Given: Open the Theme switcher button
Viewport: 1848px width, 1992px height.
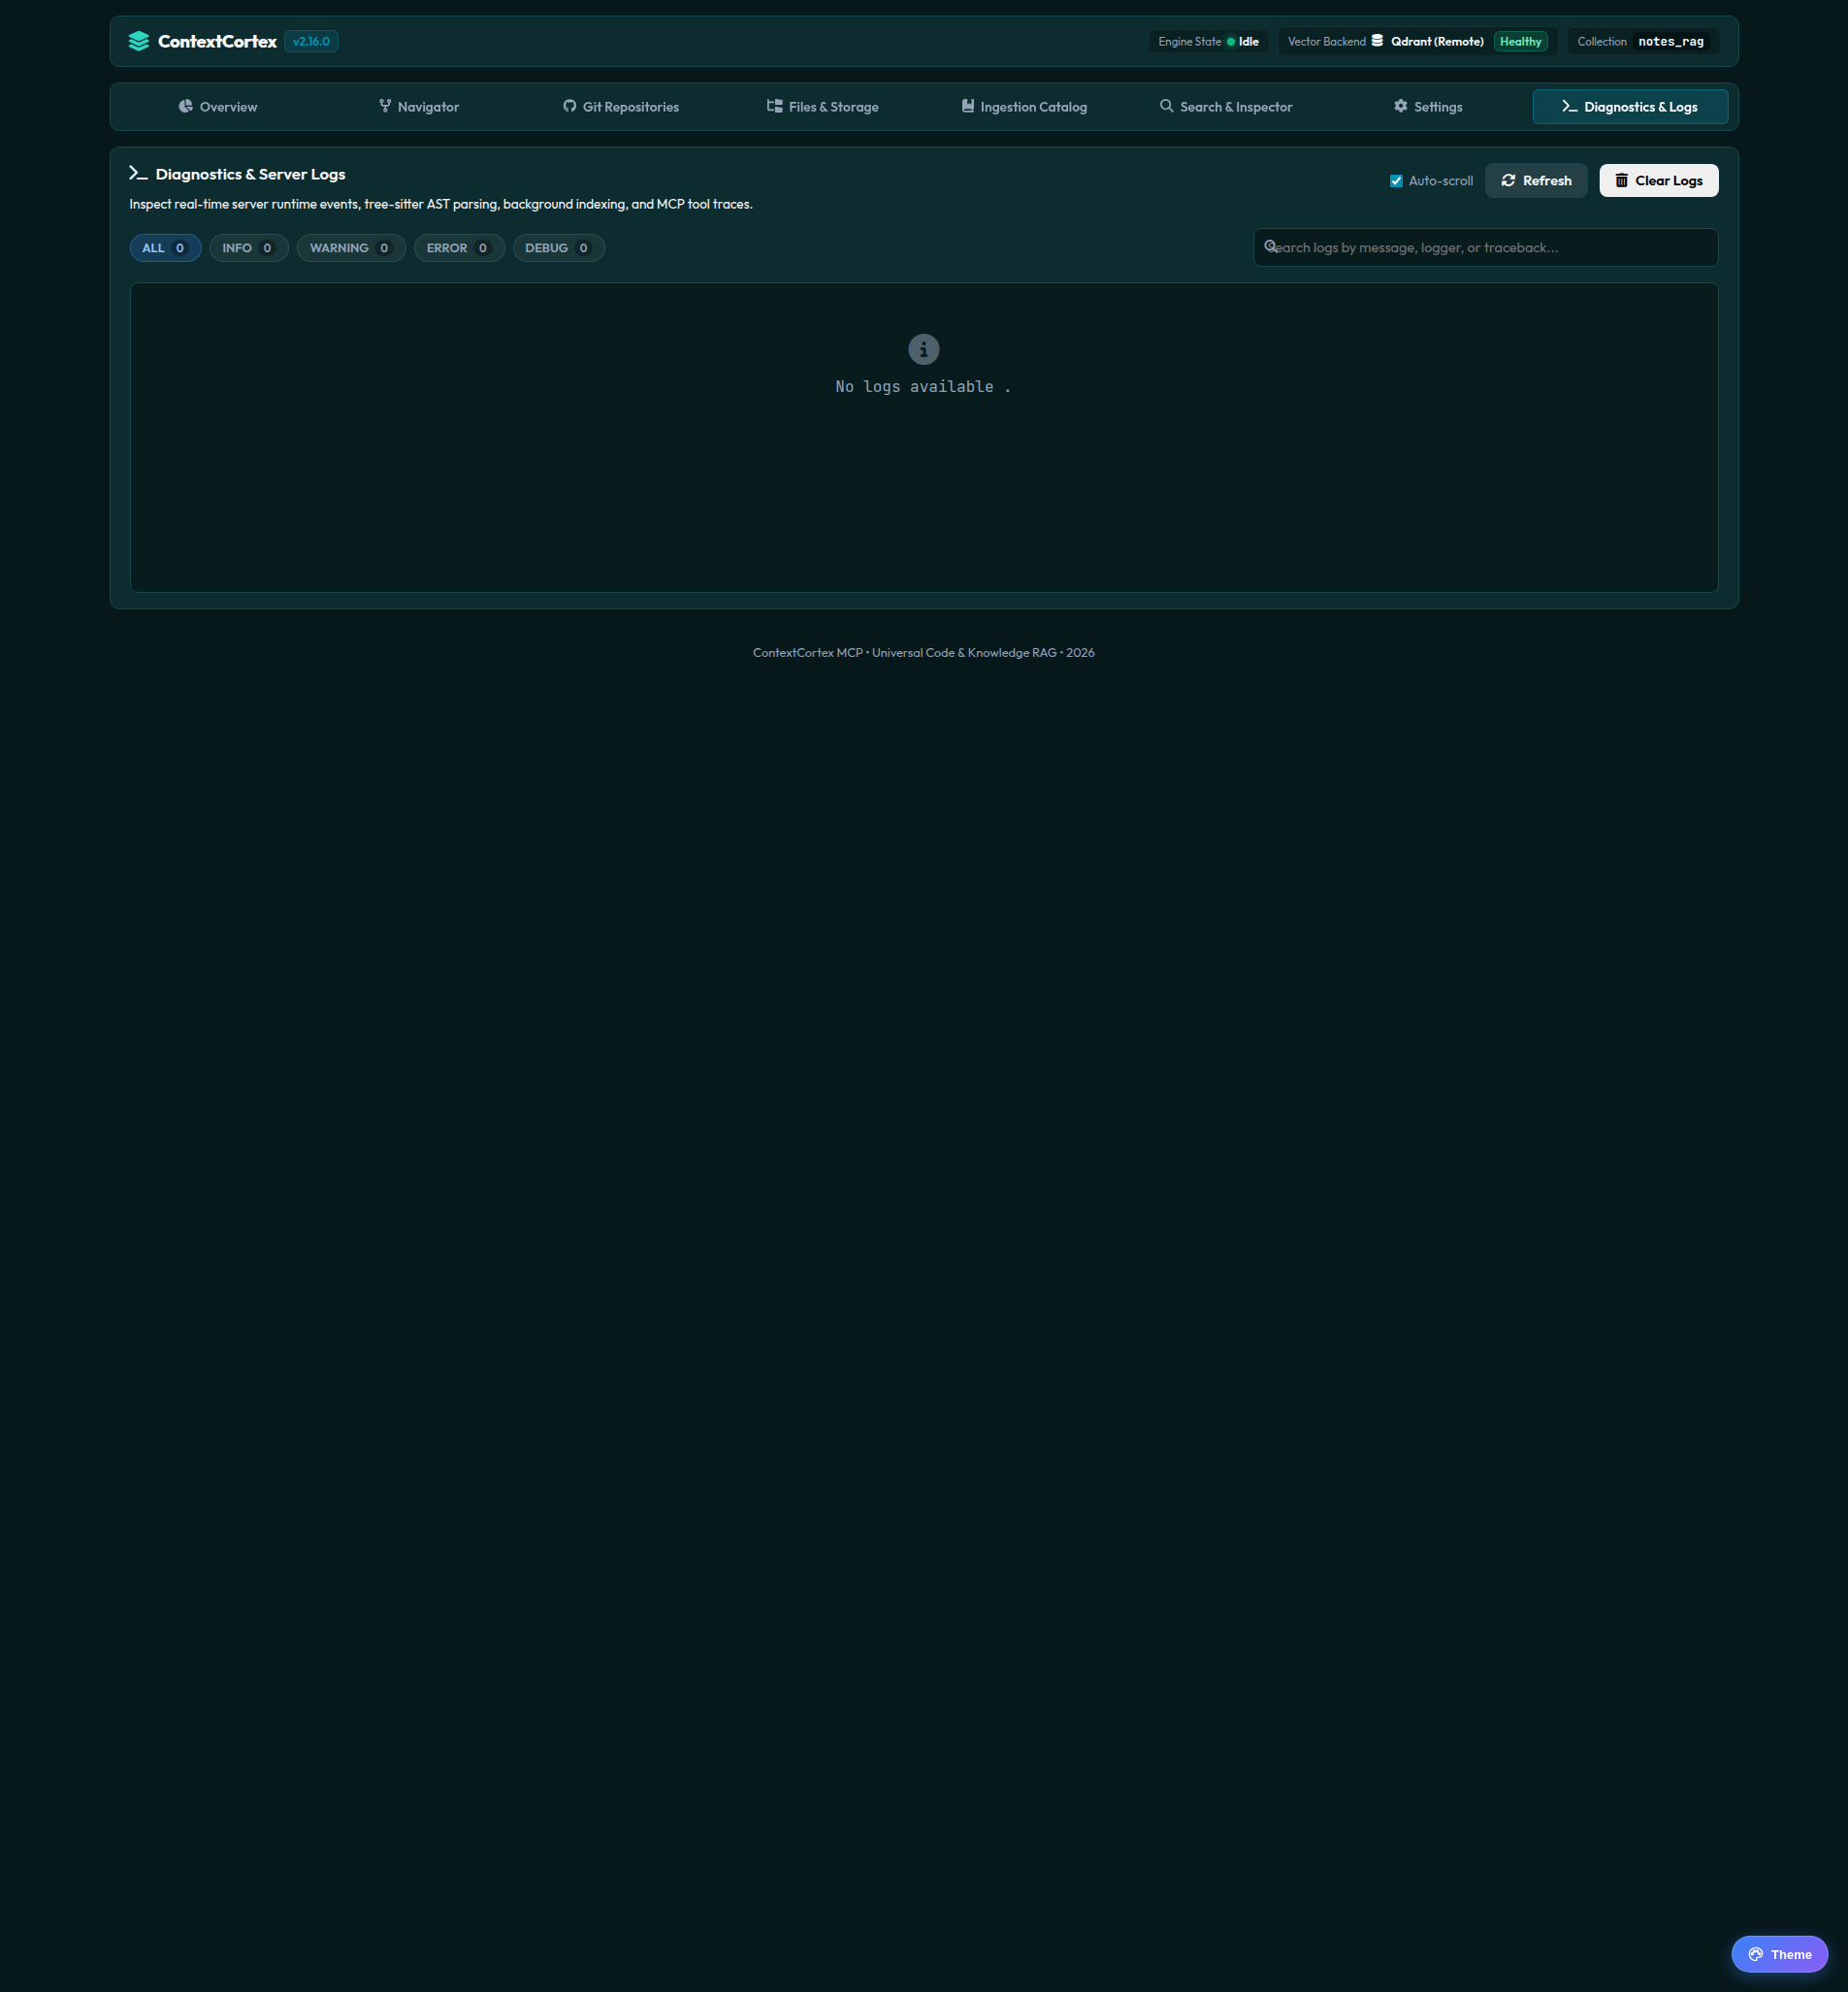Looking at the screenshot, I should (1780, 1954).
